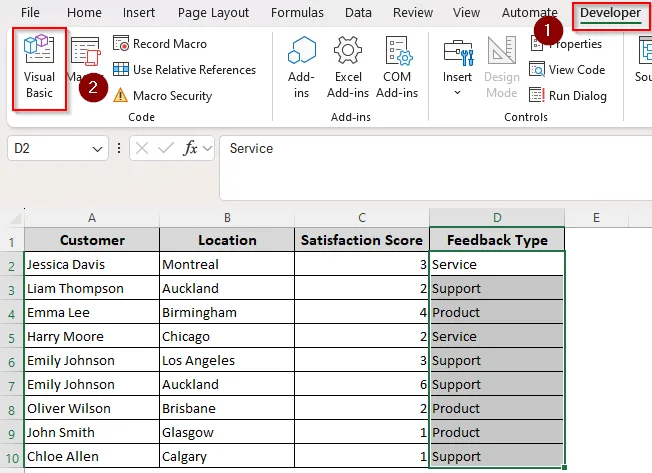
Task: Open the Formulas tab
Action: 297,12
